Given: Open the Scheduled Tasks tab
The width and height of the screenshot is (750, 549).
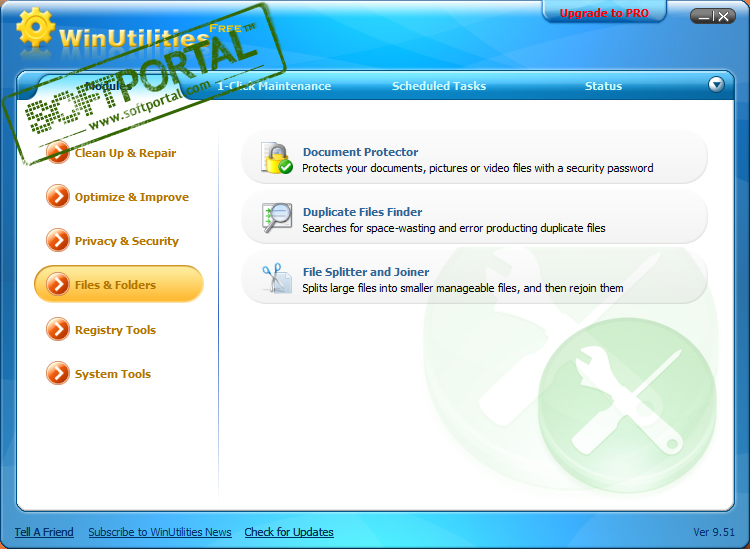Looking at the screenshot, I should (x=439, y=86).
